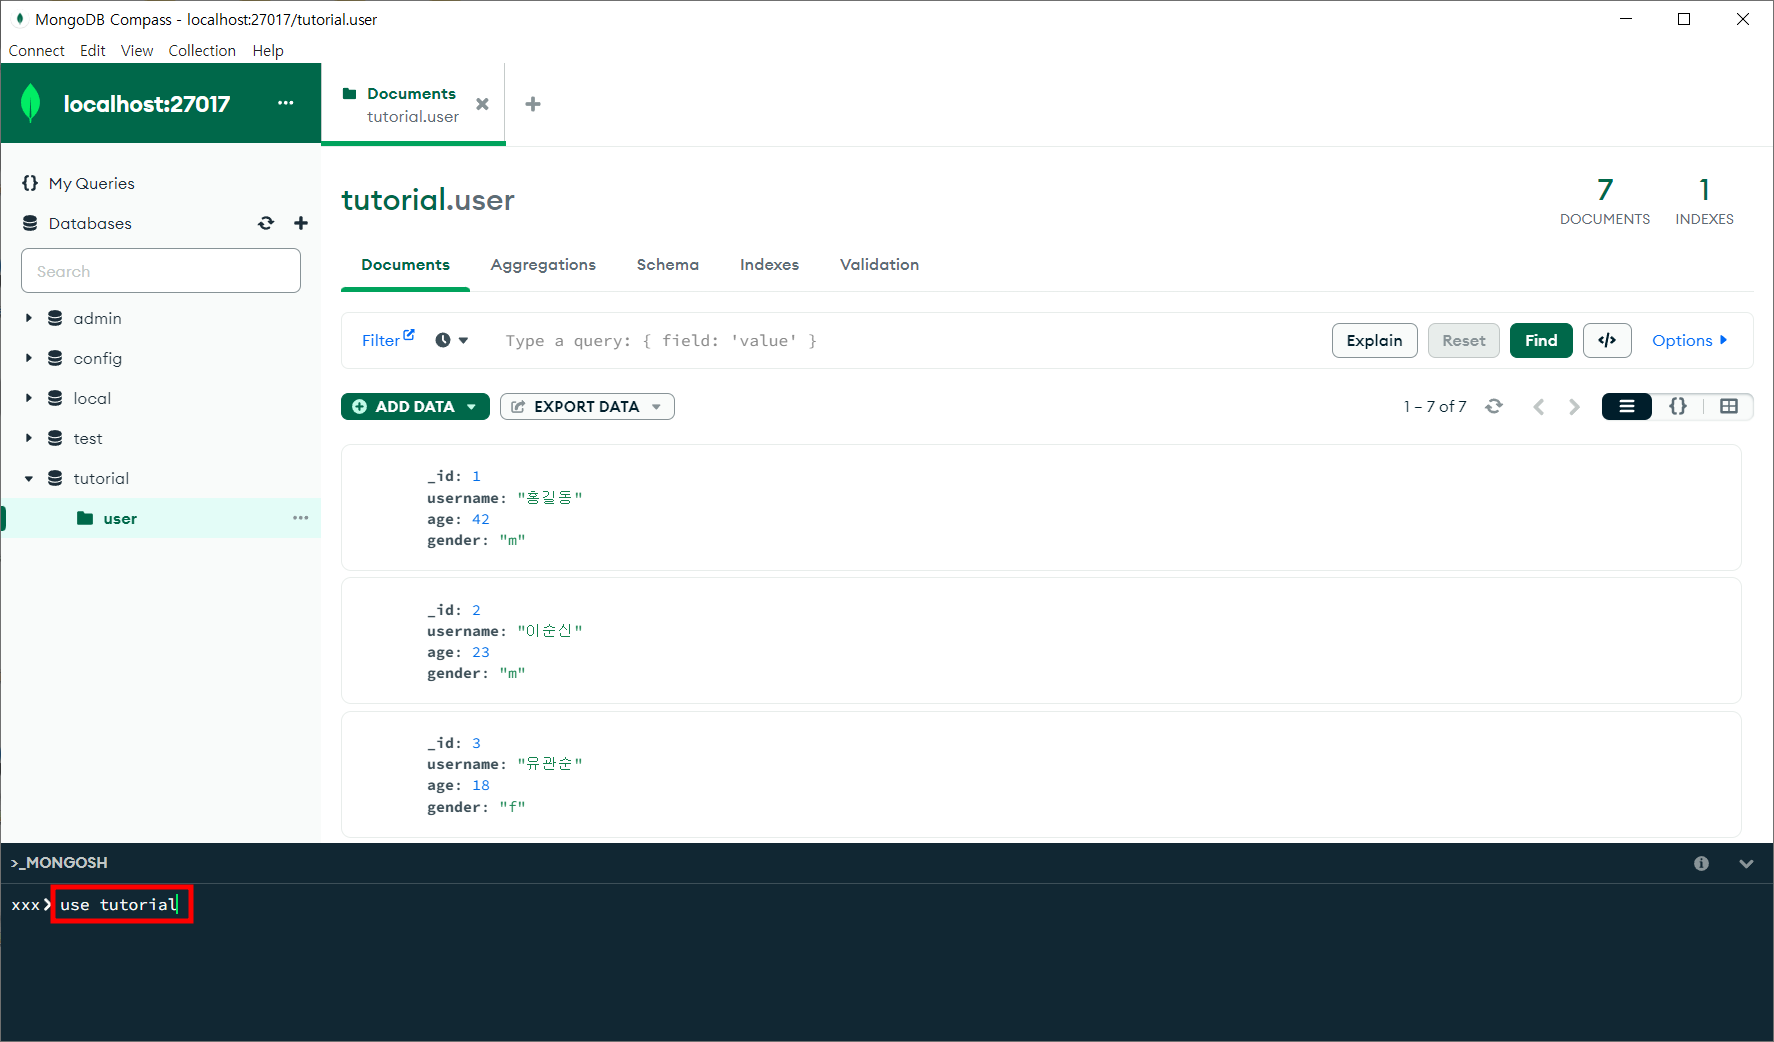Switch to the Aggregations tab
Image resolution: width=1774 pixels, height=1042 pixels.
pyautogui.click(x=543, y=264)
